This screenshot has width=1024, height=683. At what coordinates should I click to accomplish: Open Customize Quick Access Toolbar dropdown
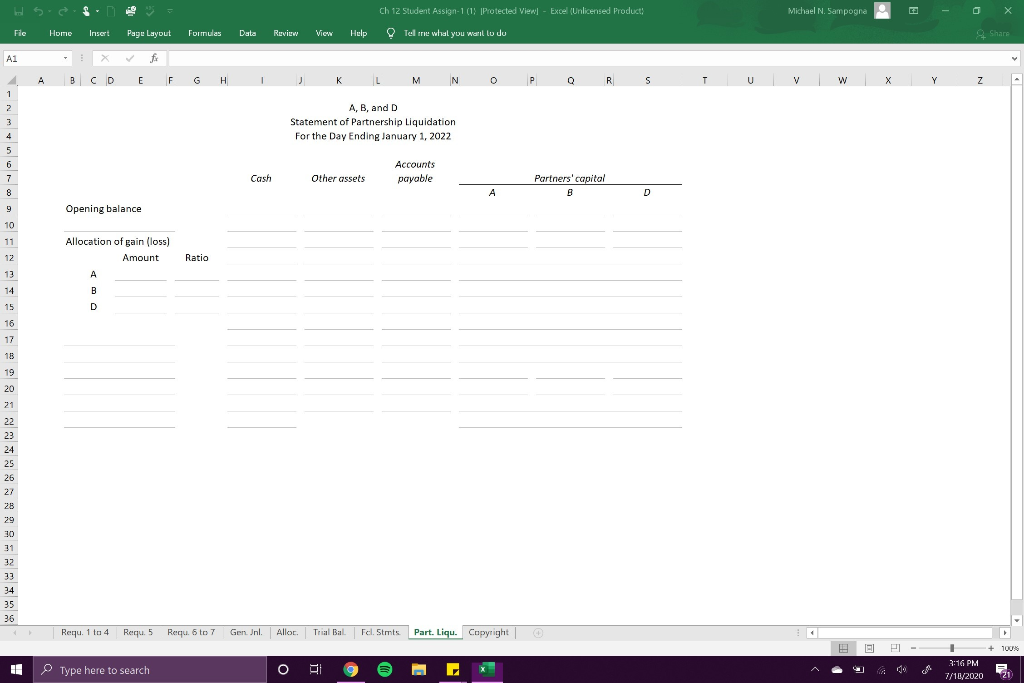pos(170,11)
